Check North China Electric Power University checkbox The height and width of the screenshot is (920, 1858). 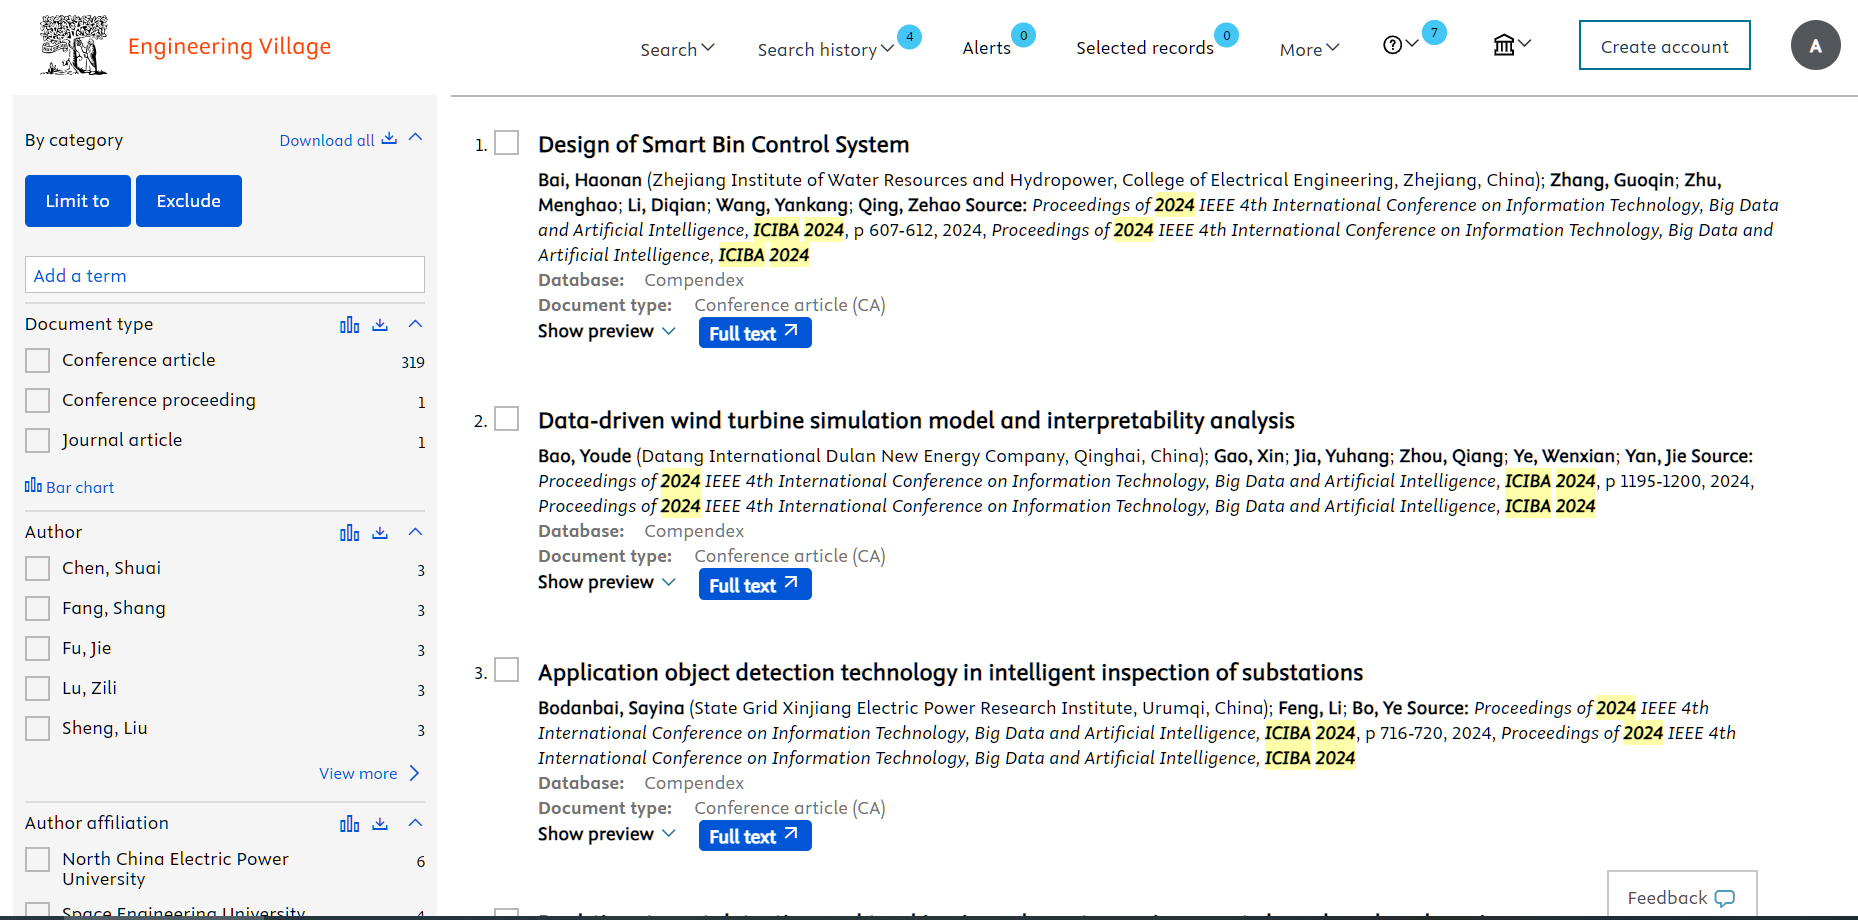point(37,859)
